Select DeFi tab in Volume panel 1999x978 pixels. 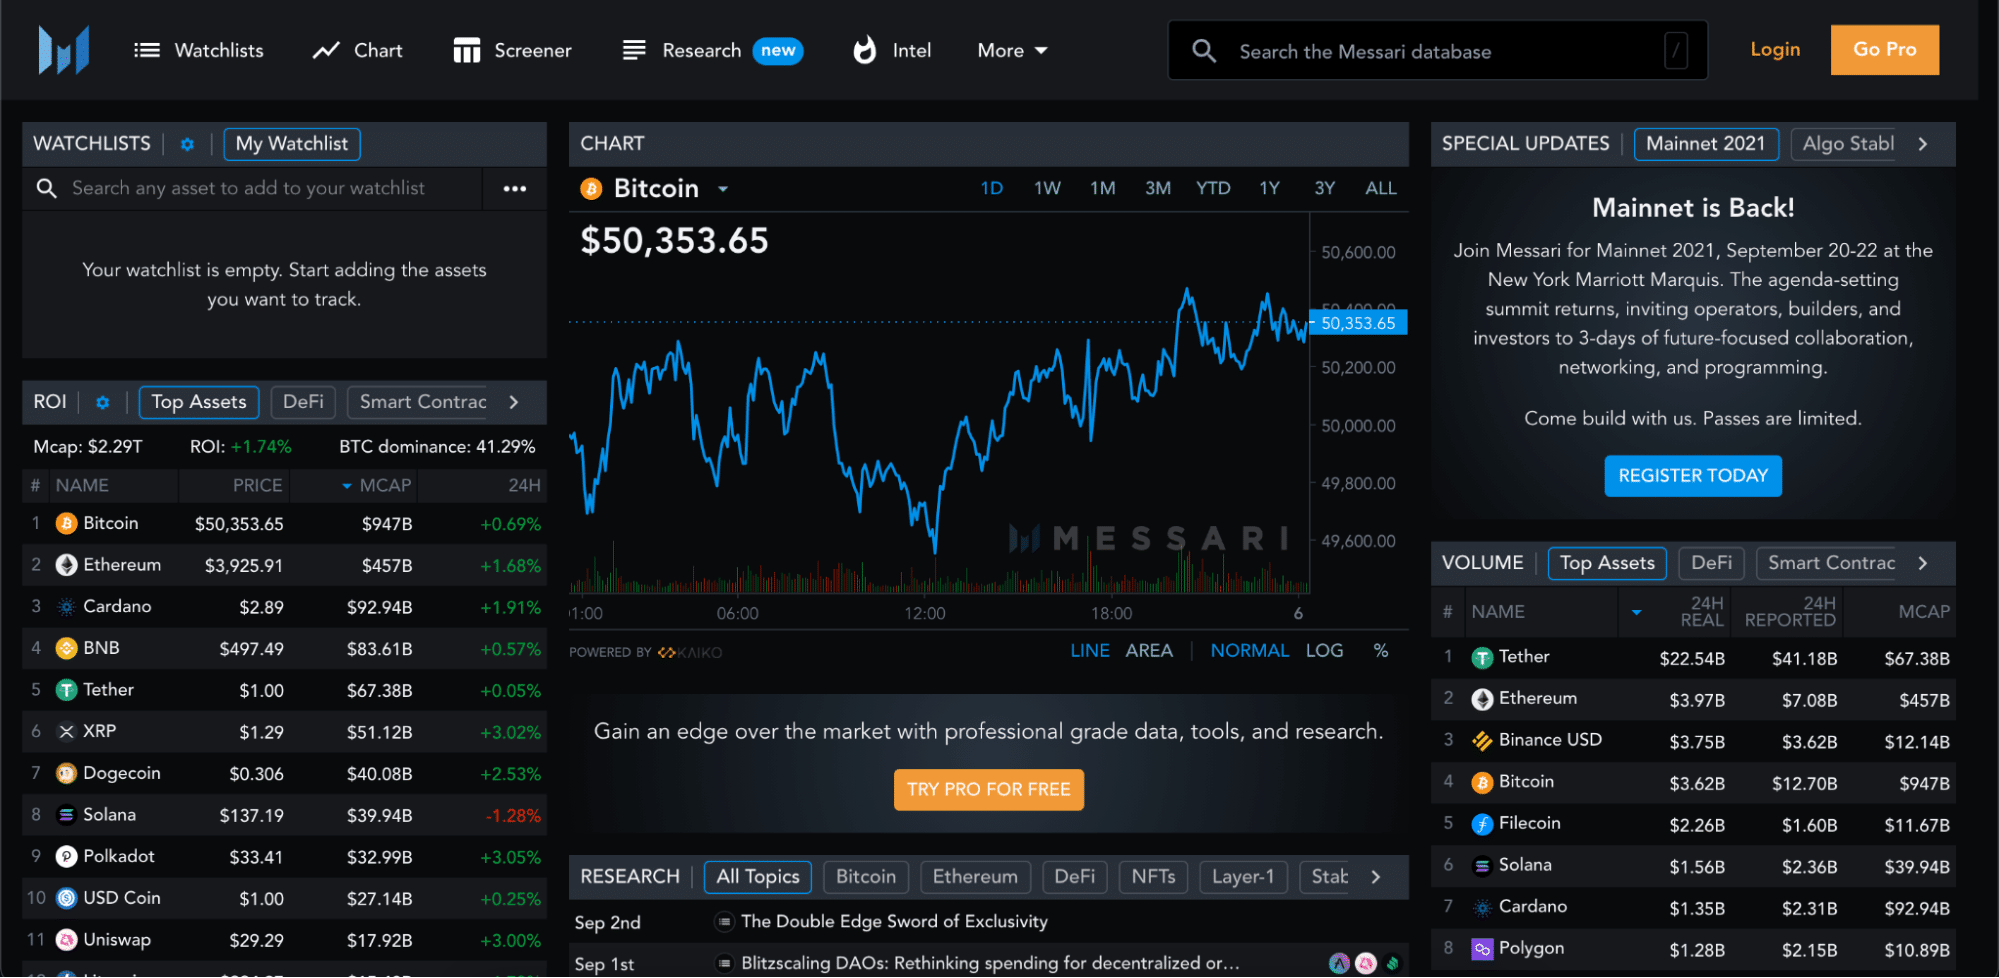click(x=1711, y=563)
